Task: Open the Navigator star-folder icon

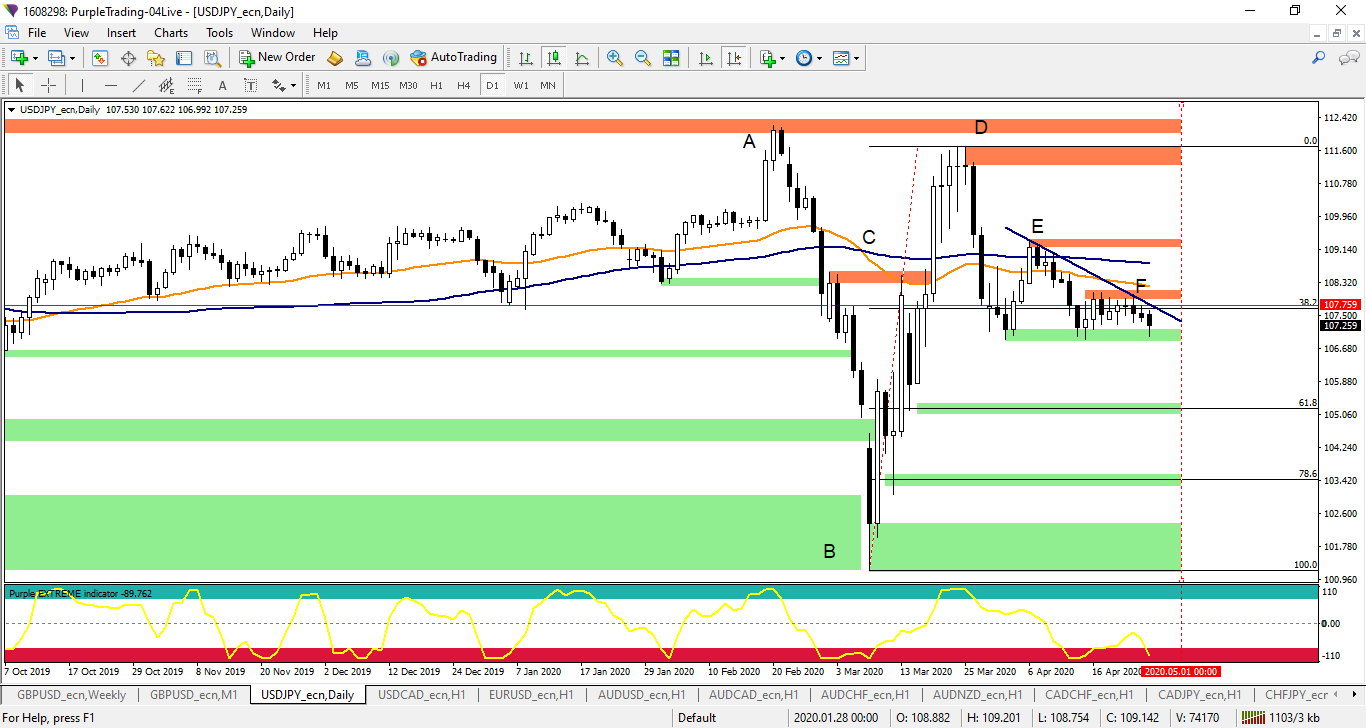Action: click(155, 58)
